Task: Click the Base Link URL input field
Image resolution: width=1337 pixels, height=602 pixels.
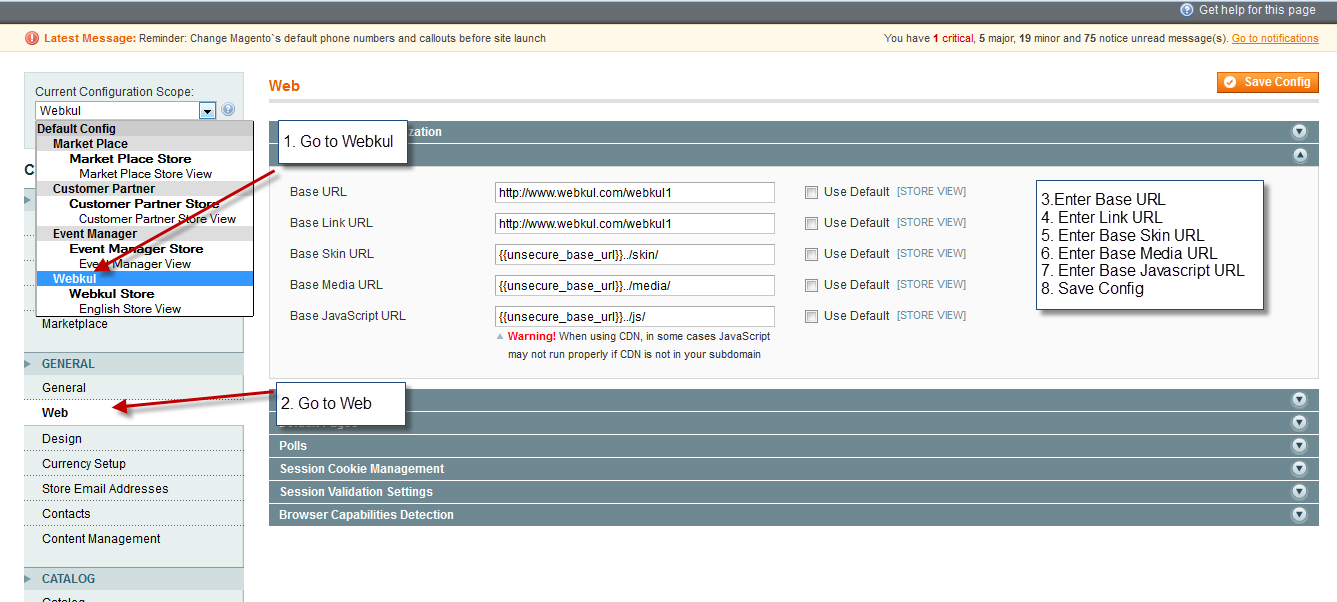Action: point(635,223)
